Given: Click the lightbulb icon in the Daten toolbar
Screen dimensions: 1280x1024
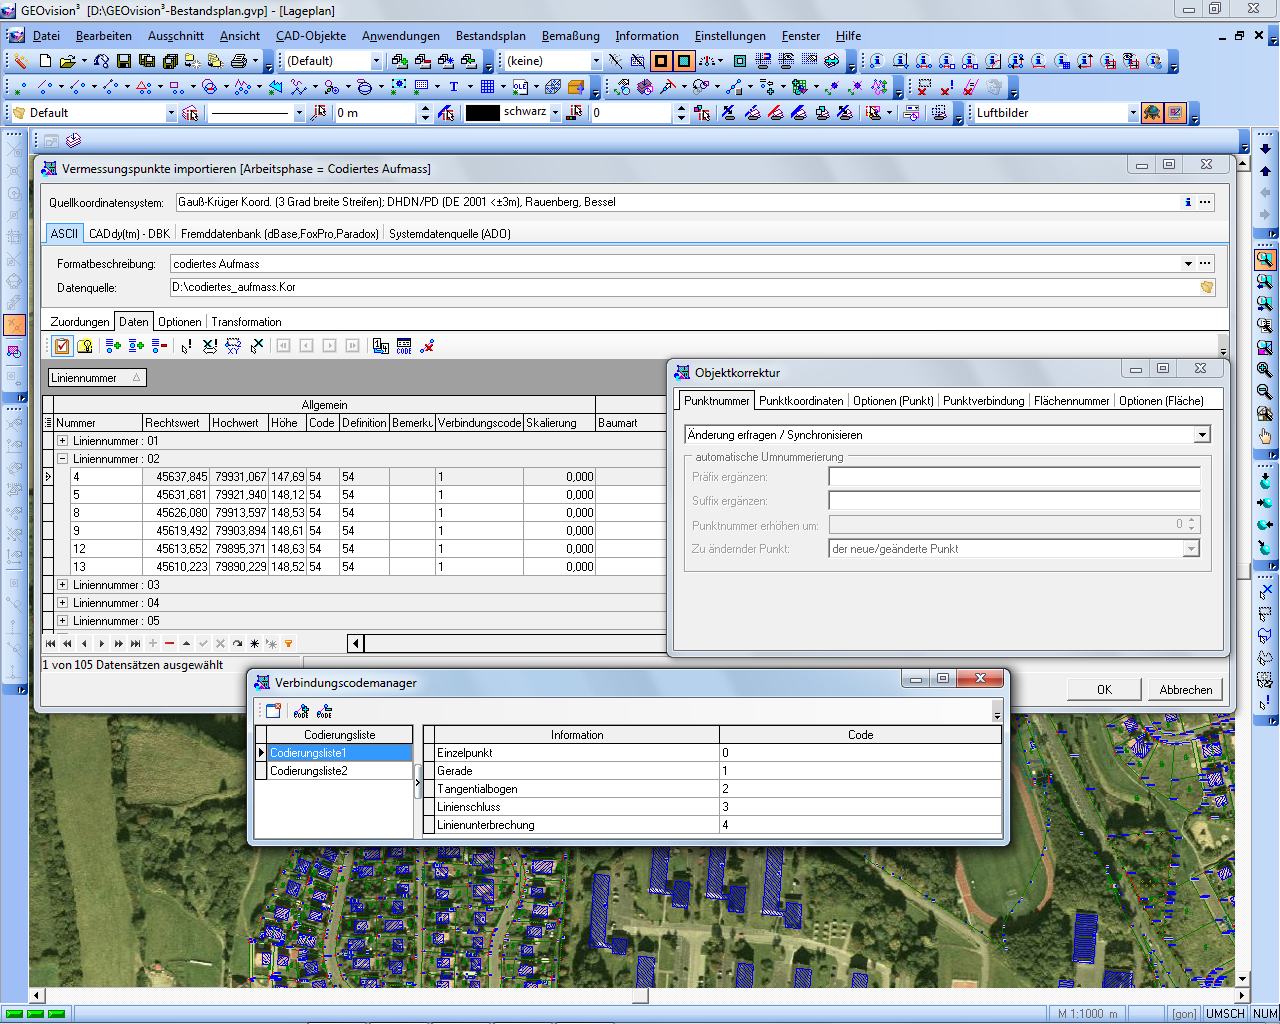Looking at the screenshot, I should tap(85, 346).
